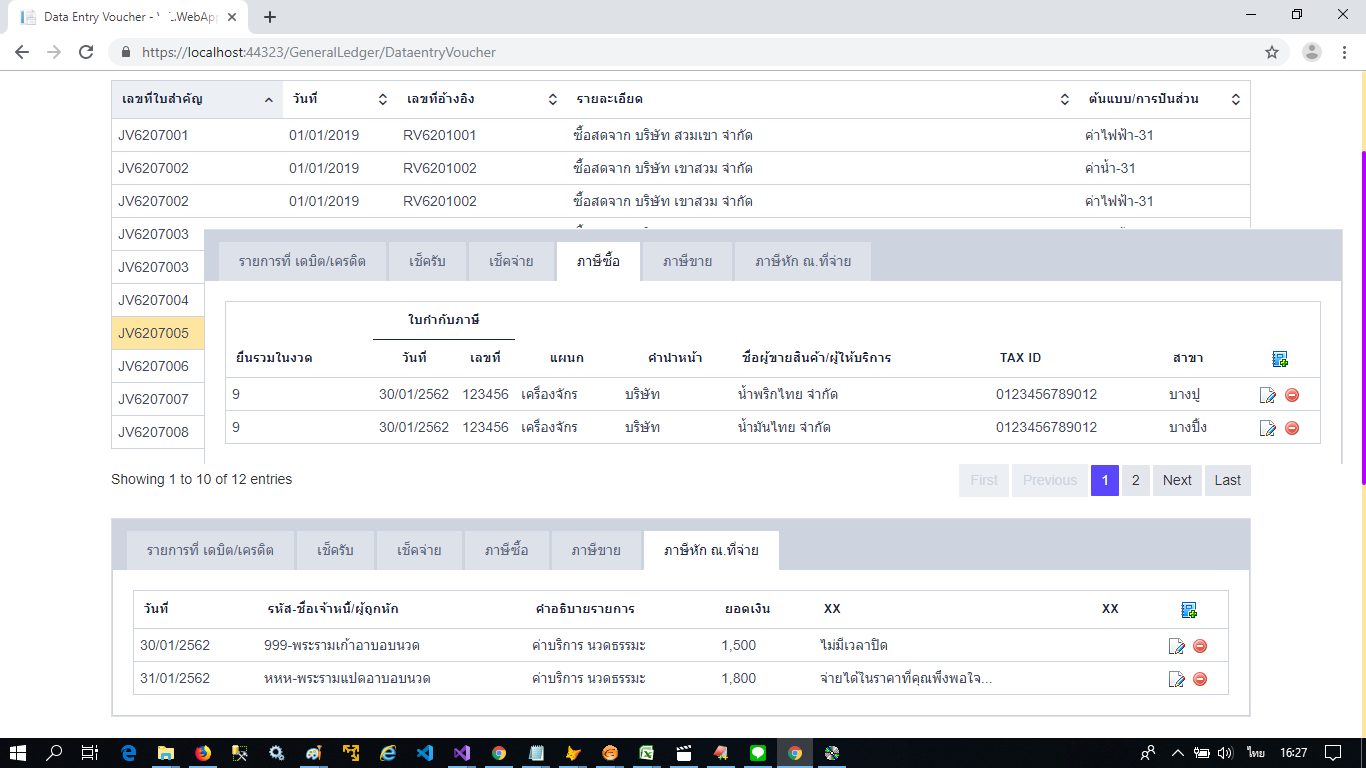Edit the น้ำพริกไทย จำกัด invoice entry
Image resolution: width=1366 pixels, height=768 pixels.
(x=1267, y=394)
